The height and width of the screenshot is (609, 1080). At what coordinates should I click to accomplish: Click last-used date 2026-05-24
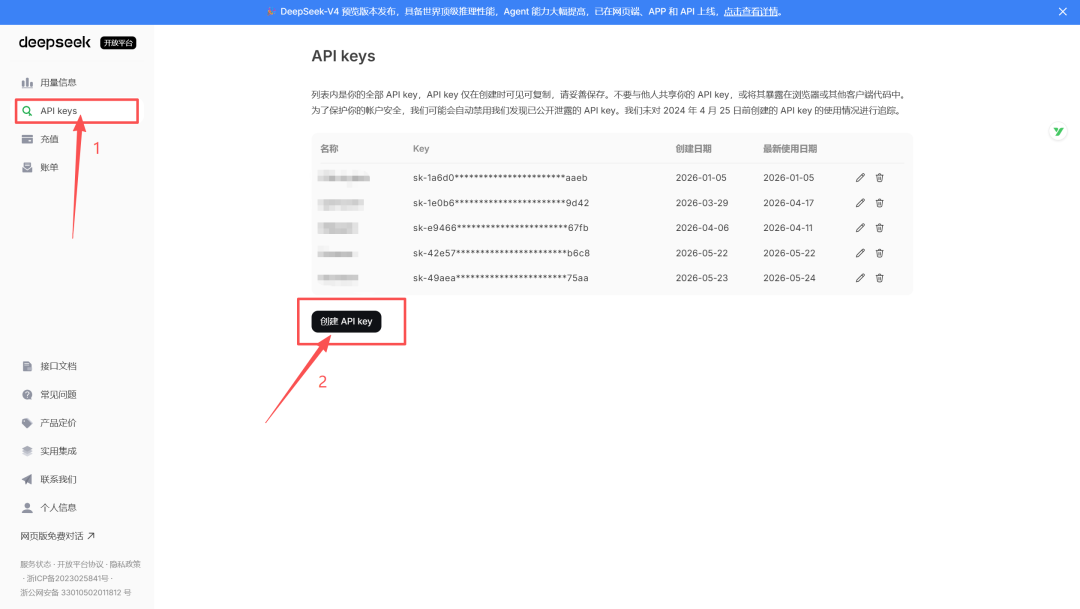coord(789,278)
